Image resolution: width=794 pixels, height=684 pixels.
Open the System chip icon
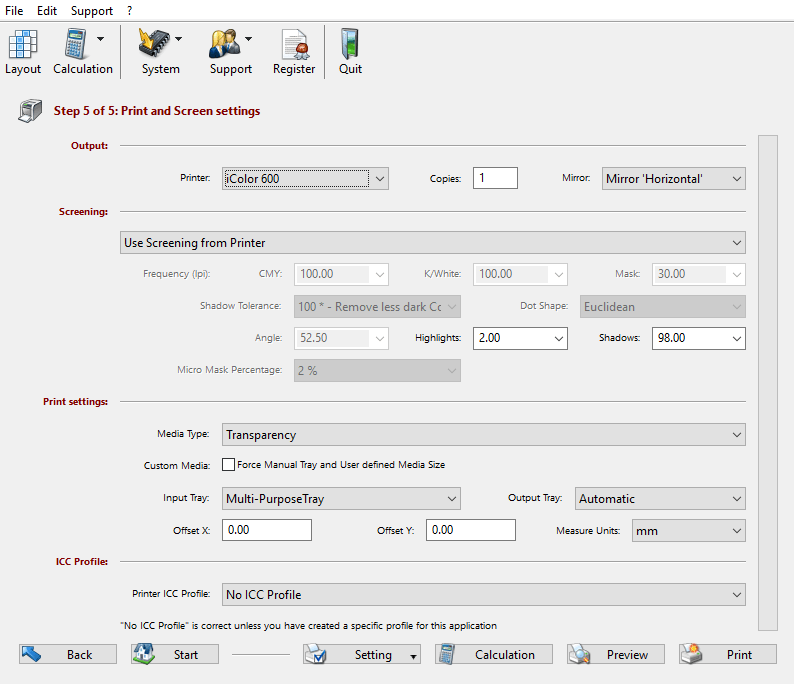pyautogui.click(x=154, y=44)
